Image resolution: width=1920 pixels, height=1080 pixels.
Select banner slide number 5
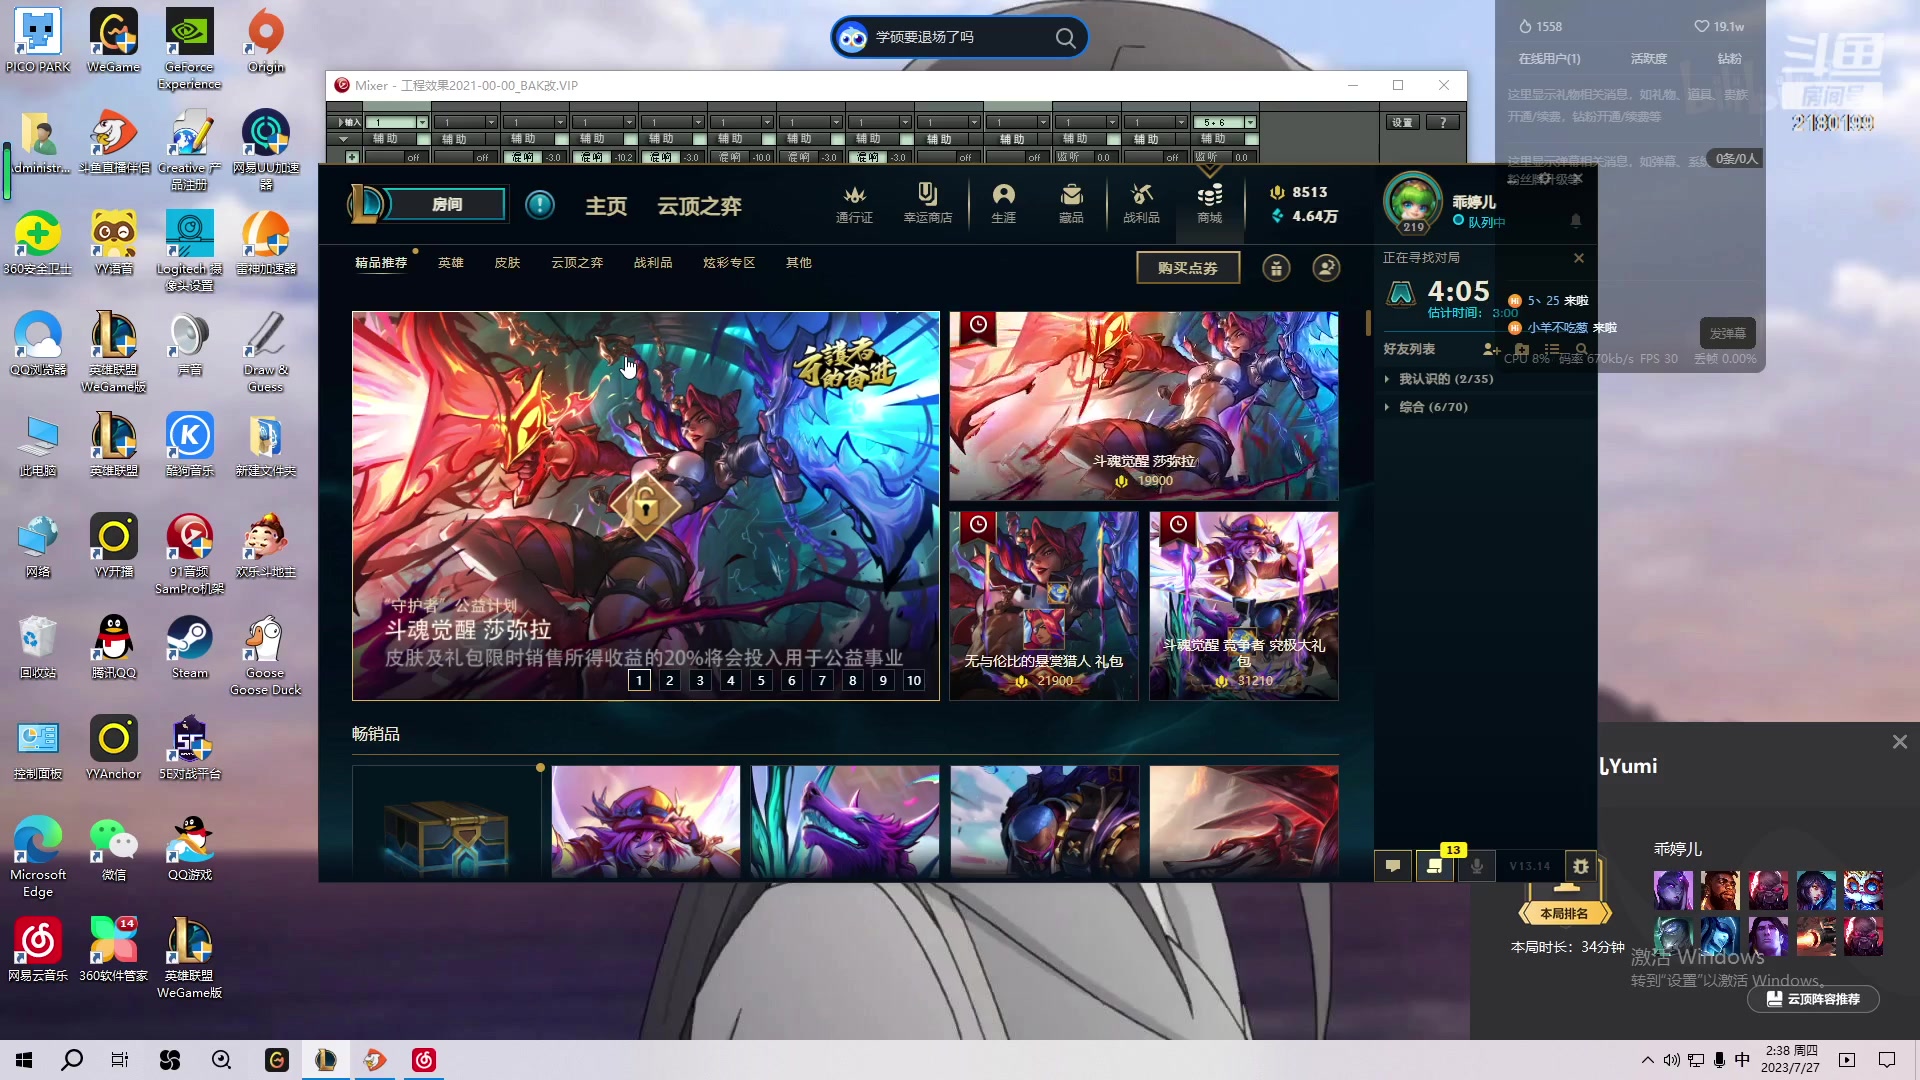(761, 681)
